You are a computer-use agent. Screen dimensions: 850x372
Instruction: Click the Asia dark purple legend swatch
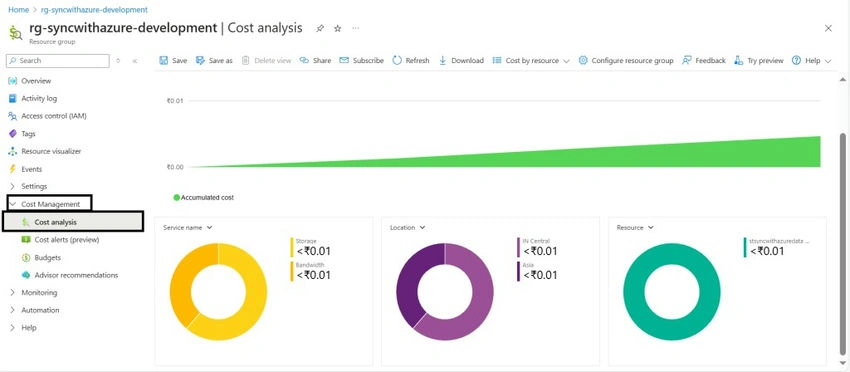click(x=519, y=271)
